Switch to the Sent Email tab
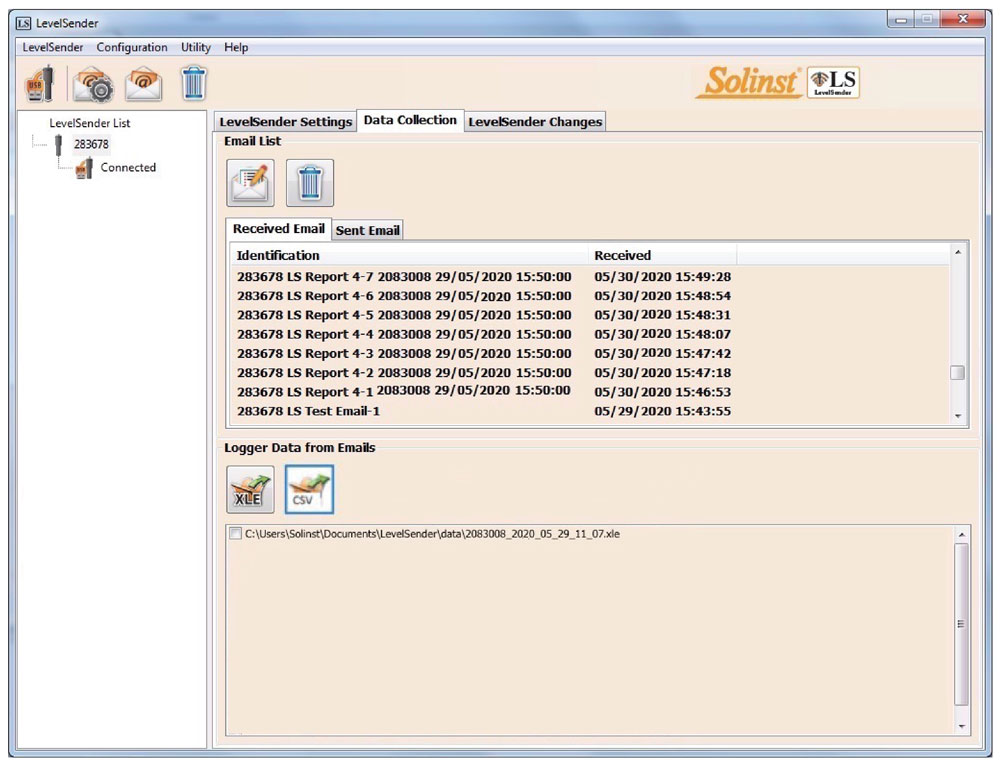This screenshot has height=766, width=1000. [x=367, y=229]
